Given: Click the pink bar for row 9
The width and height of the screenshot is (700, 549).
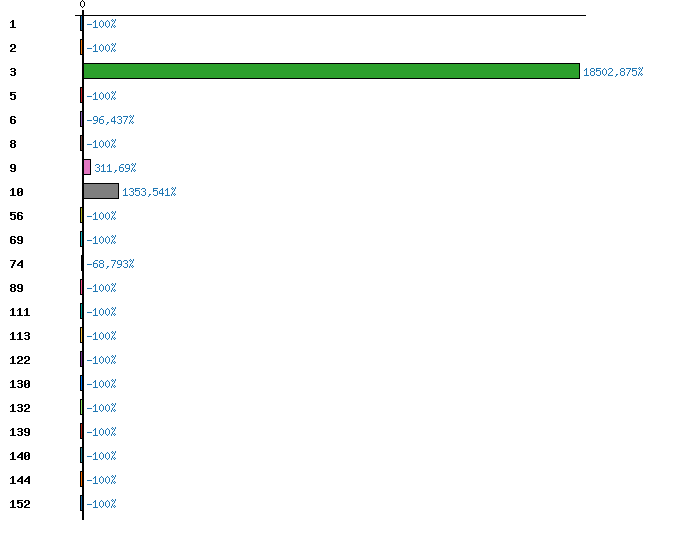Looking at the screenshot, I should (87, 167).
